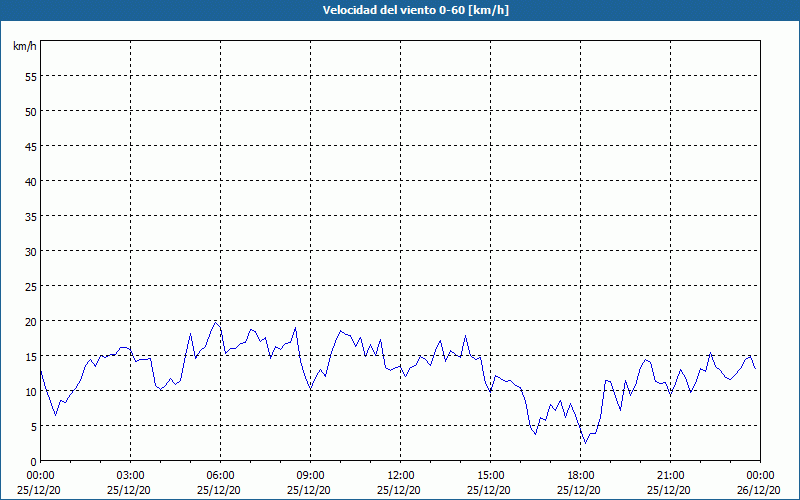This screenshot has width=800, height=500.
Task: Click the 26/12/20 date label
Action: tap(759, 490)
